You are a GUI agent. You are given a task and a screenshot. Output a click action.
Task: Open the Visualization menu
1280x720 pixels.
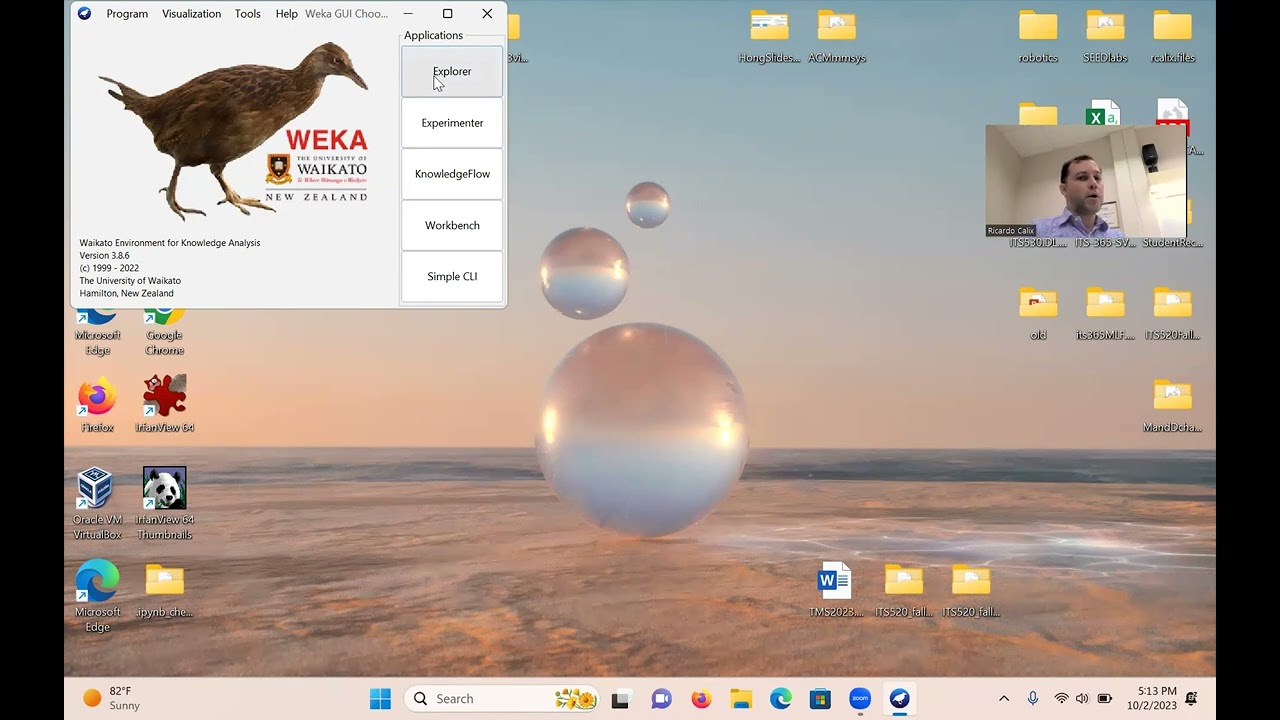click(x=192, y=14)
